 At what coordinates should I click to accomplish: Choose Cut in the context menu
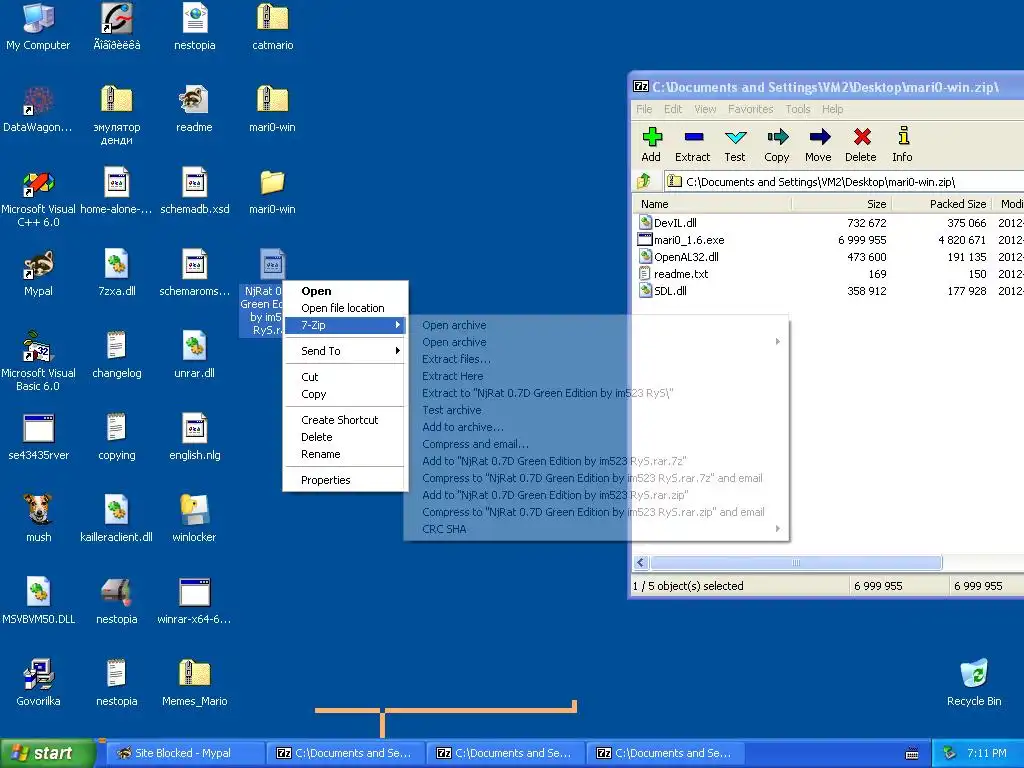[345, 377]
